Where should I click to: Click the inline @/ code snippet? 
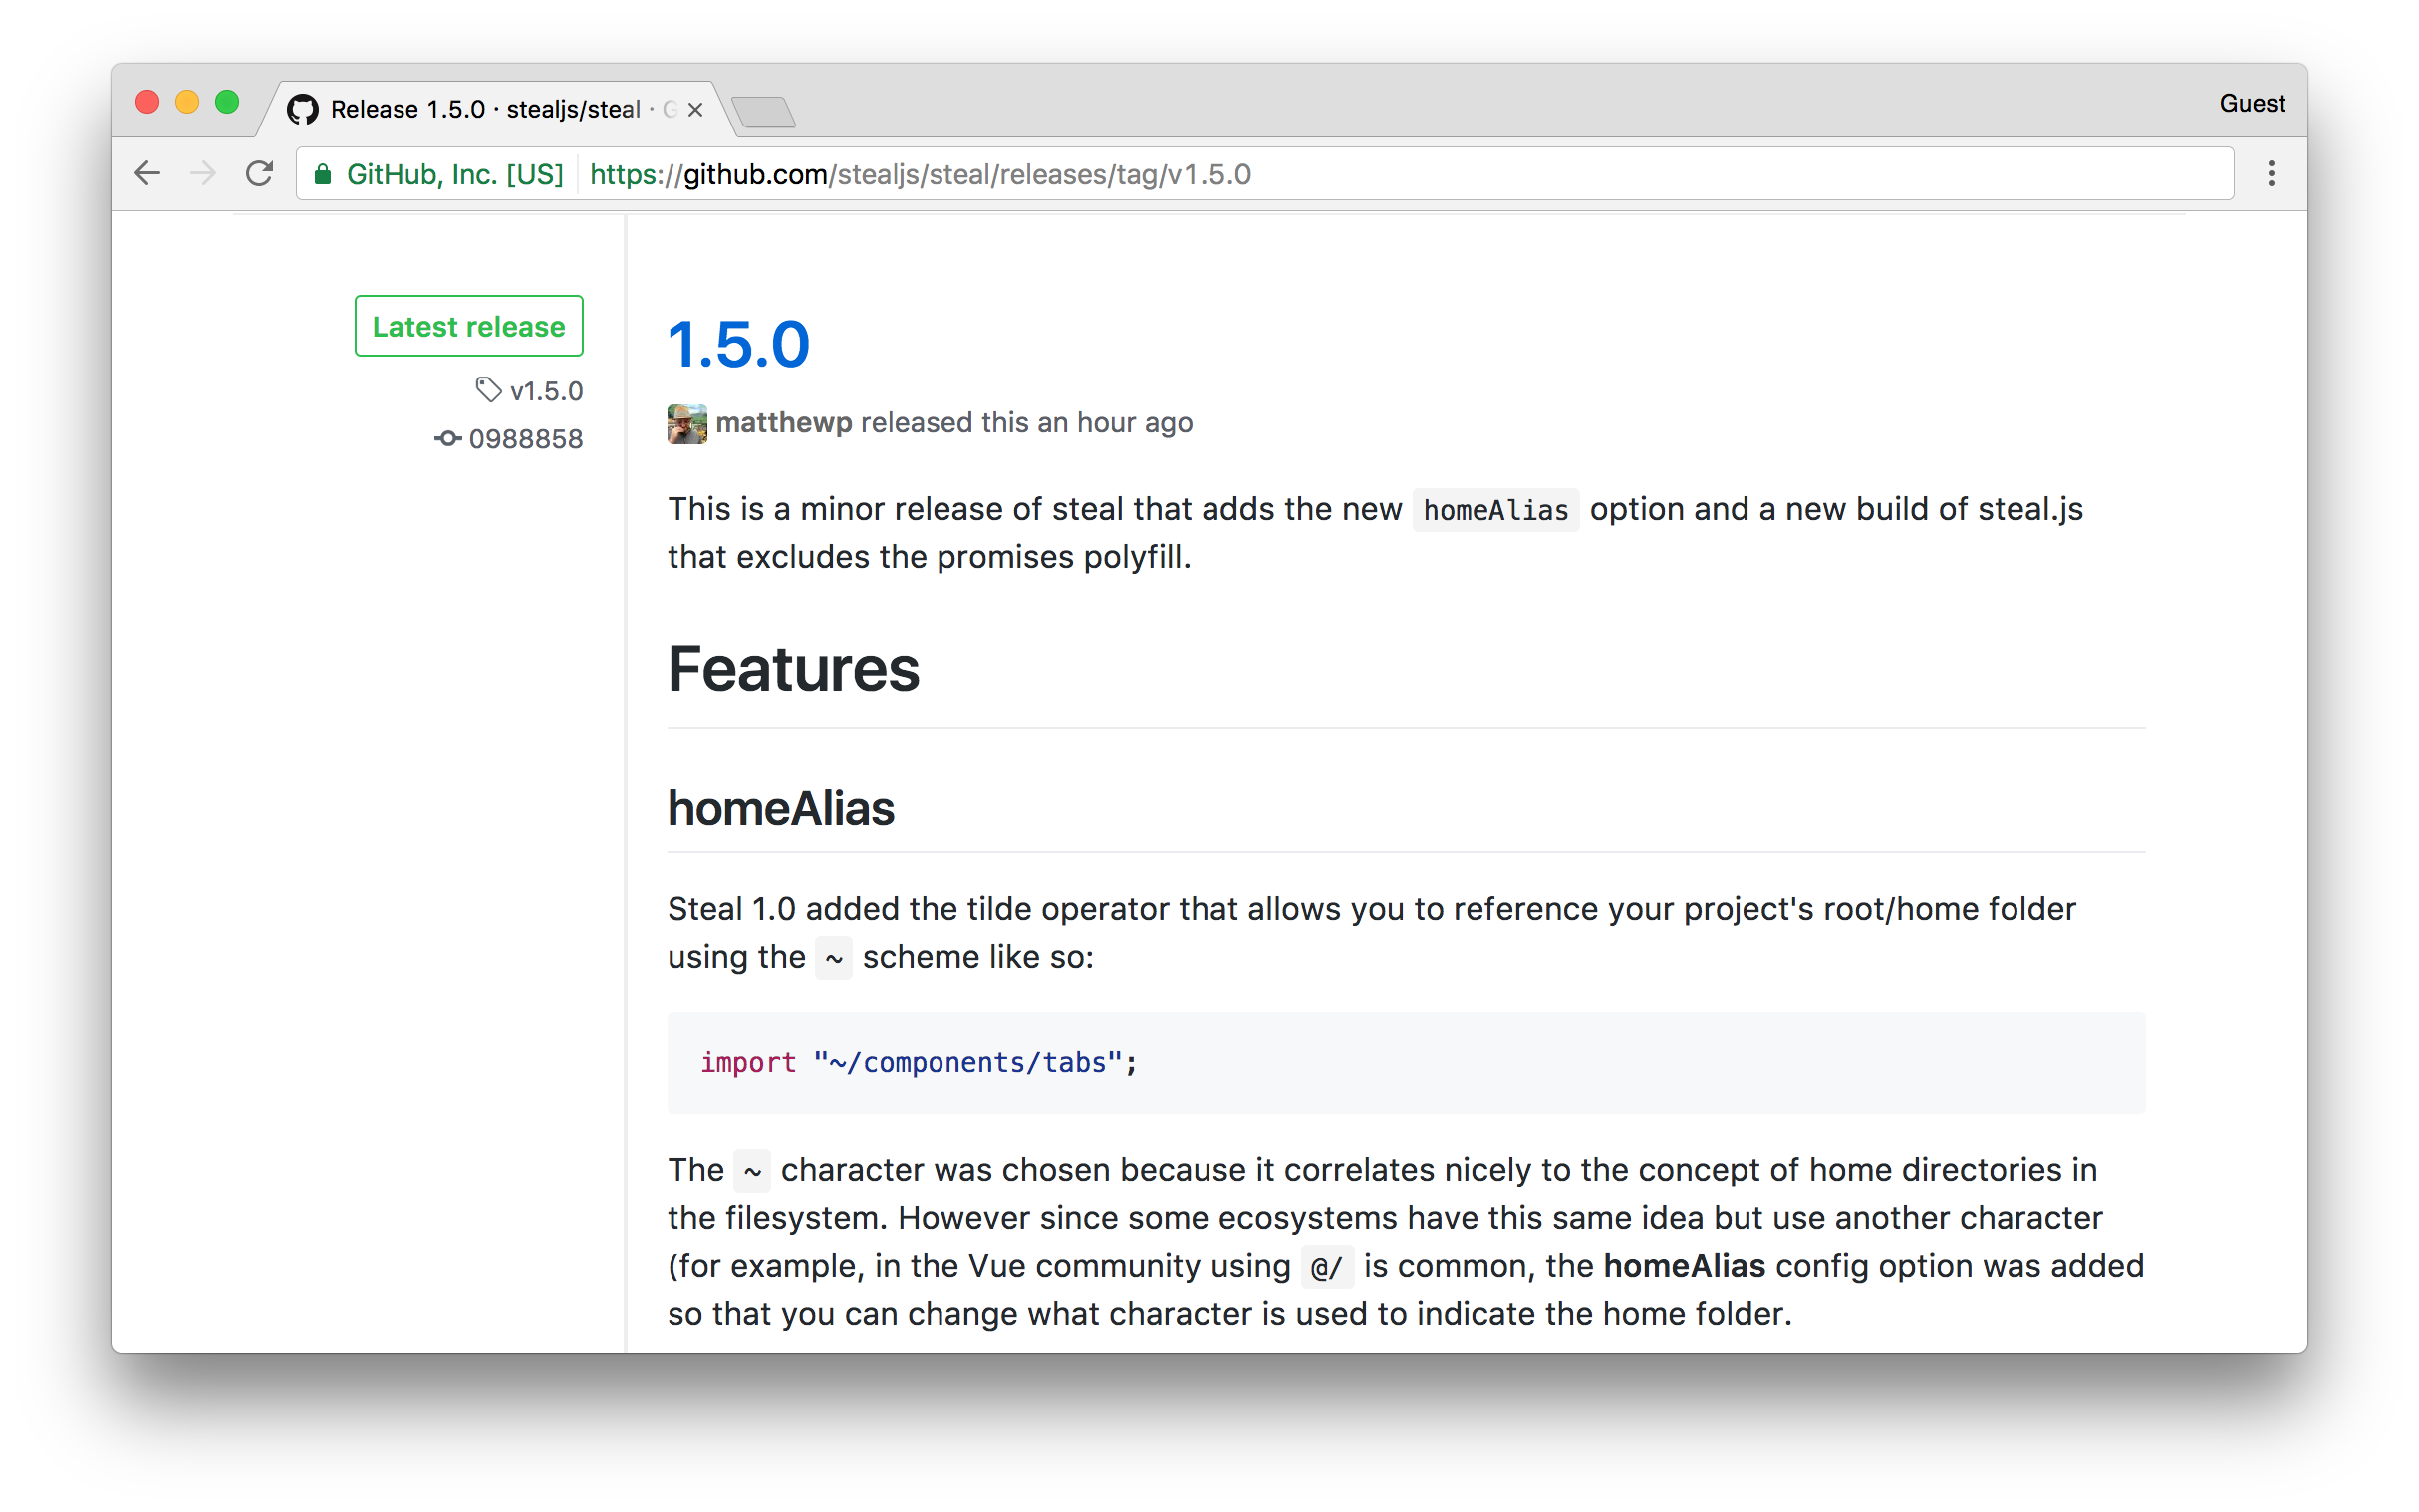click(1326, 1267)
